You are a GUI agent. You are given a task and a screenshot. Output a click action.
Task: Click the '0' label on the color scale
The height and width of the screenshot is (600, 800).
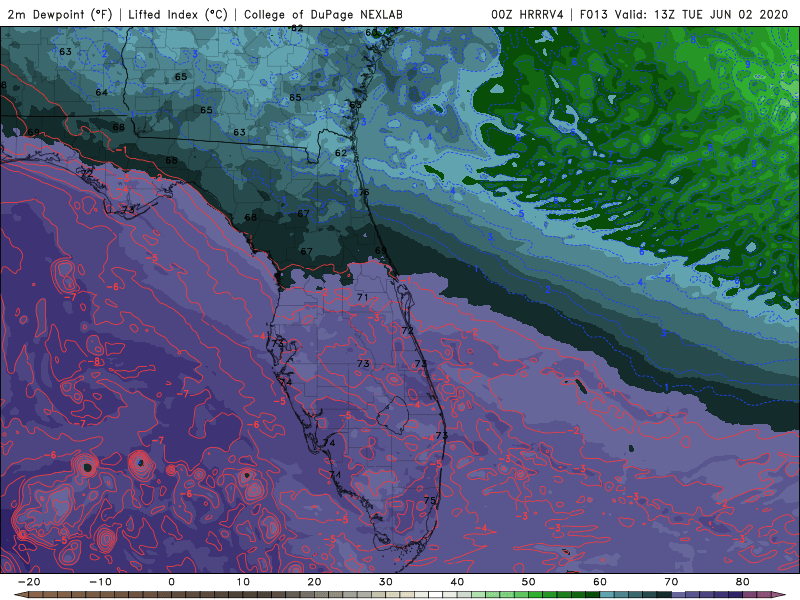pos(171,582)
